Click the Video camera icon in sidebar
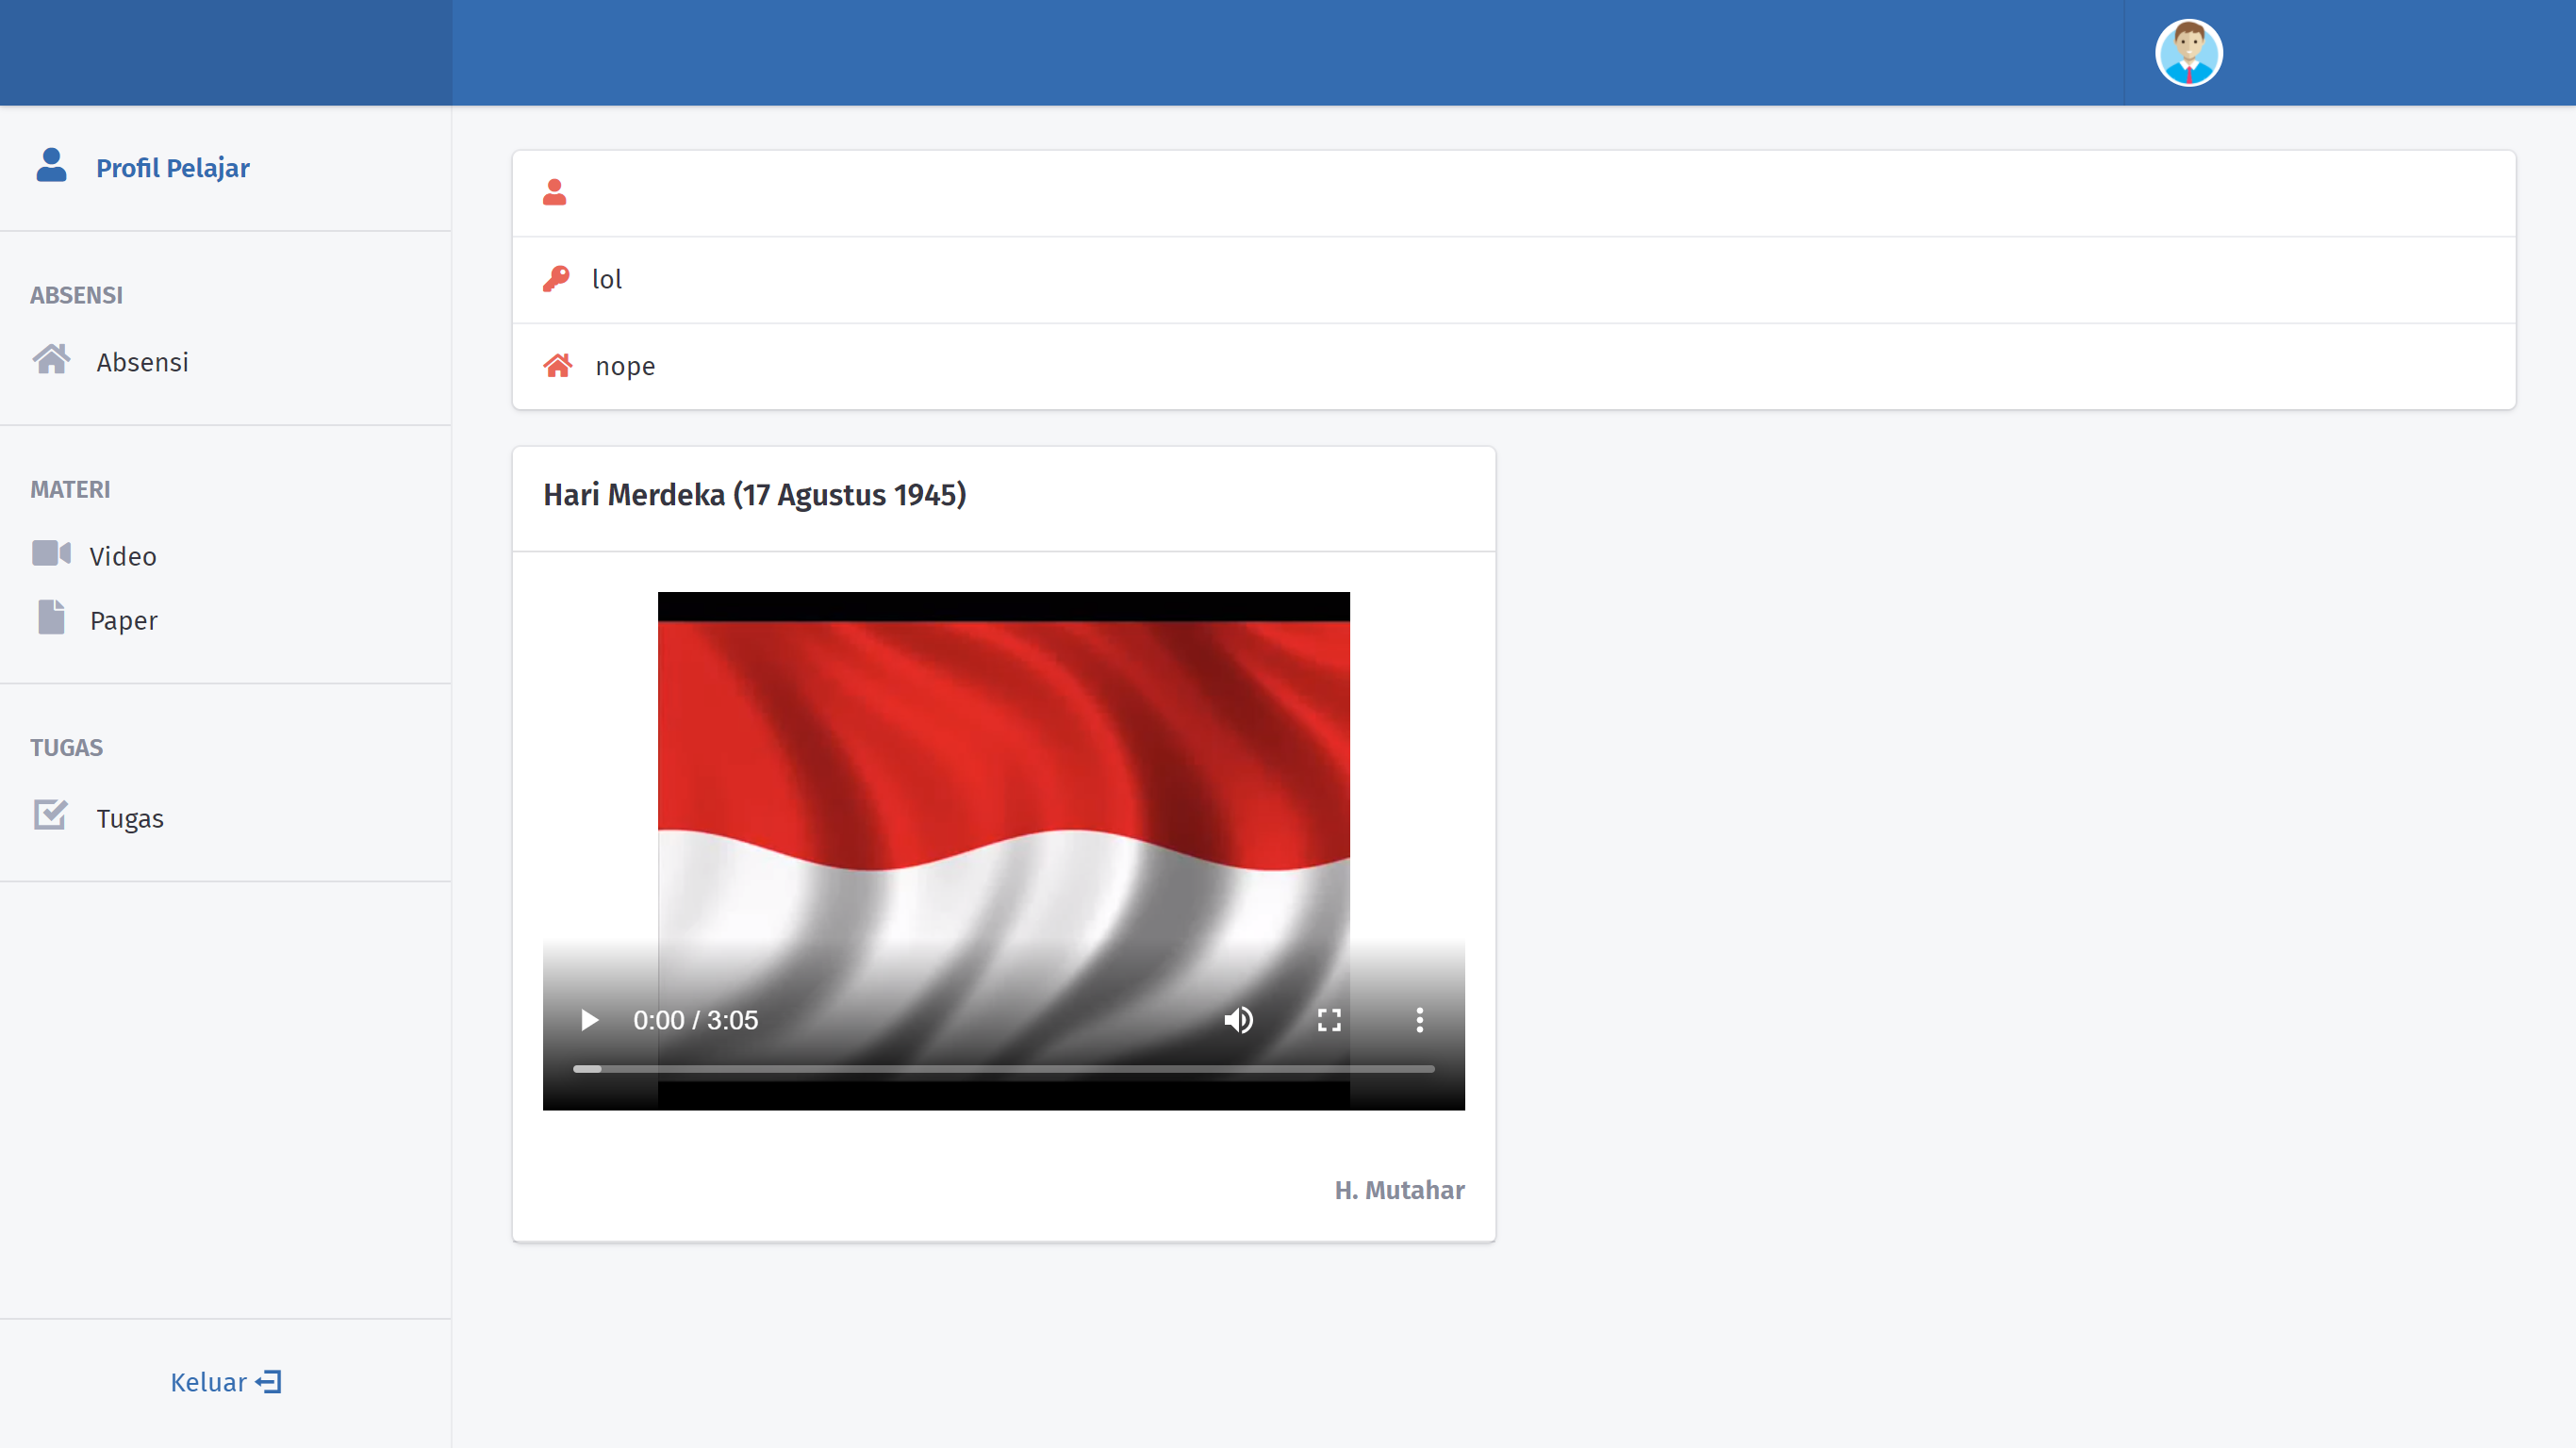Screen dimensions: 2576x1448 point(51,553)
